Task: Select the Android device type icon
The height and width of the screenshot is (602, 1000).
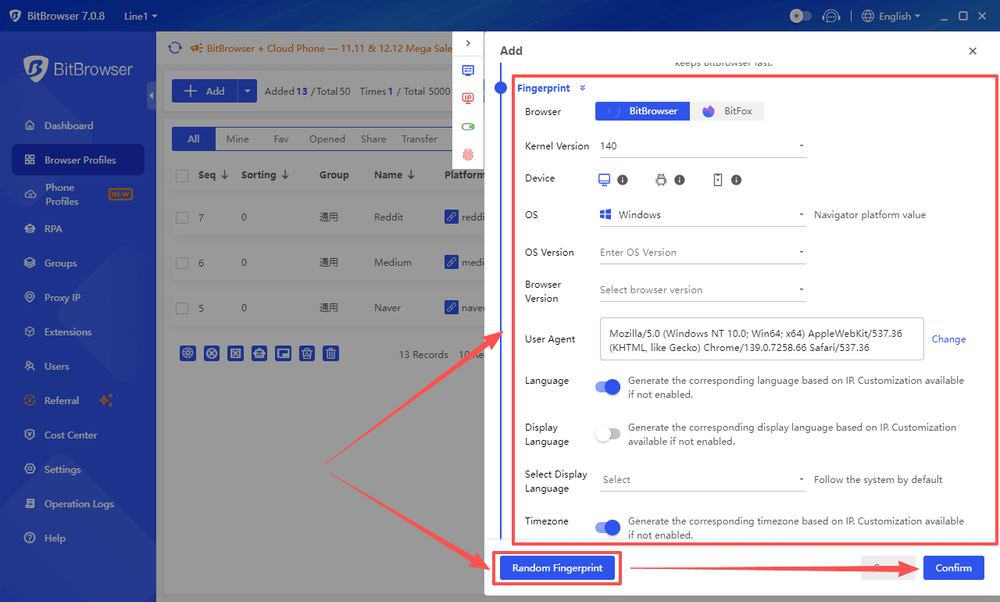Action: pyautogui.click(x=660, y=178)
